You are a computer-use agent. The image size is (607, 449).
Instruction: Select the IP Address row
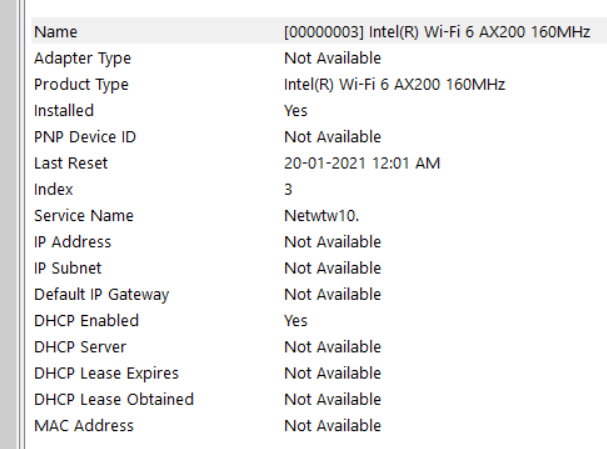tap(319, 242)
